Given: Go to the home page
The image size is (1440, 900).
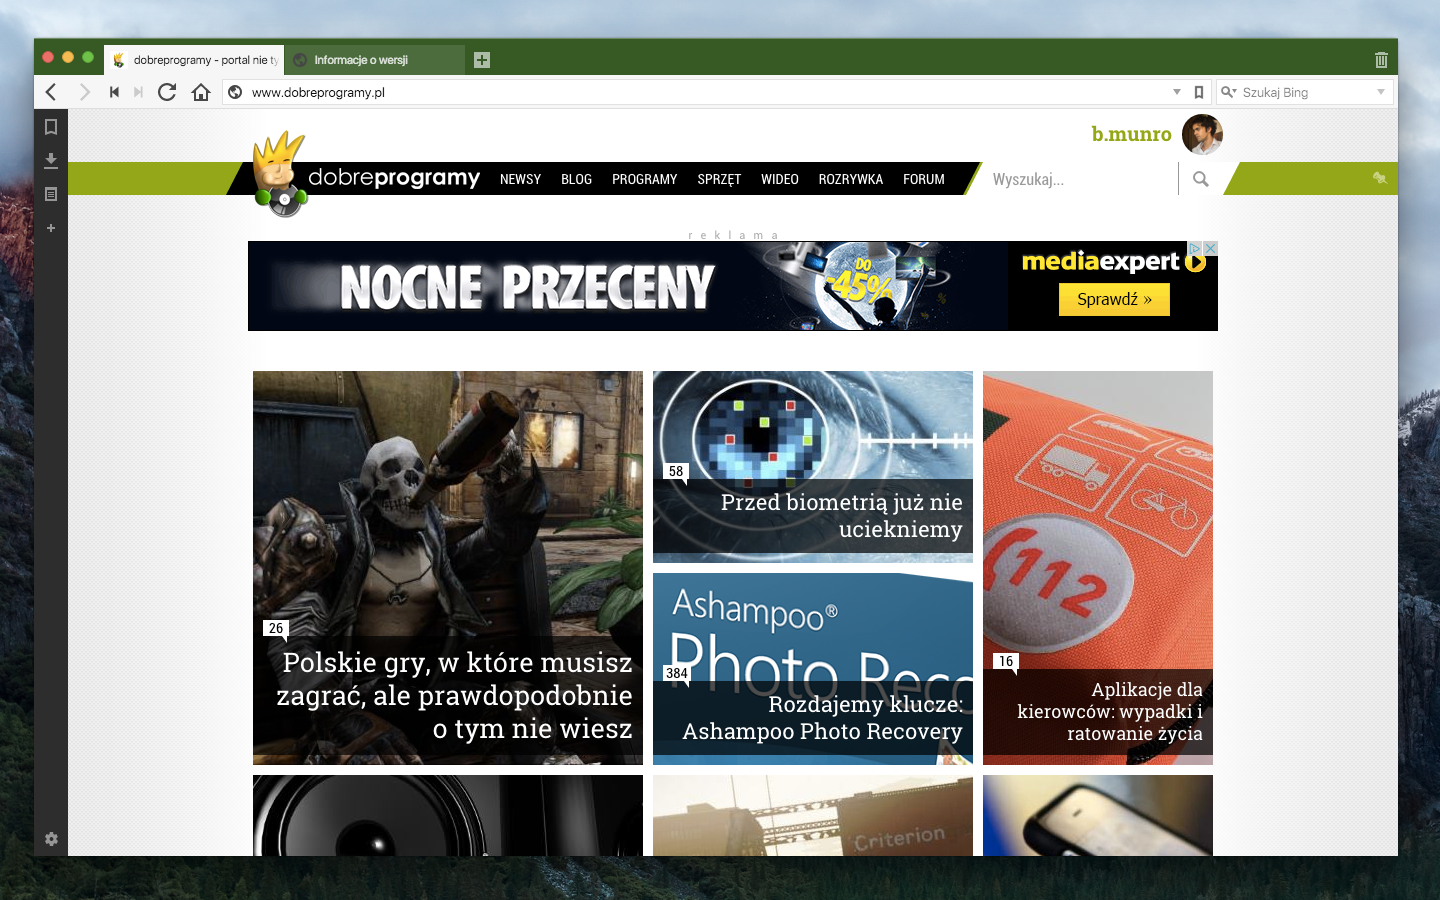Looking at the screenshot, I should tap(201, 92).
